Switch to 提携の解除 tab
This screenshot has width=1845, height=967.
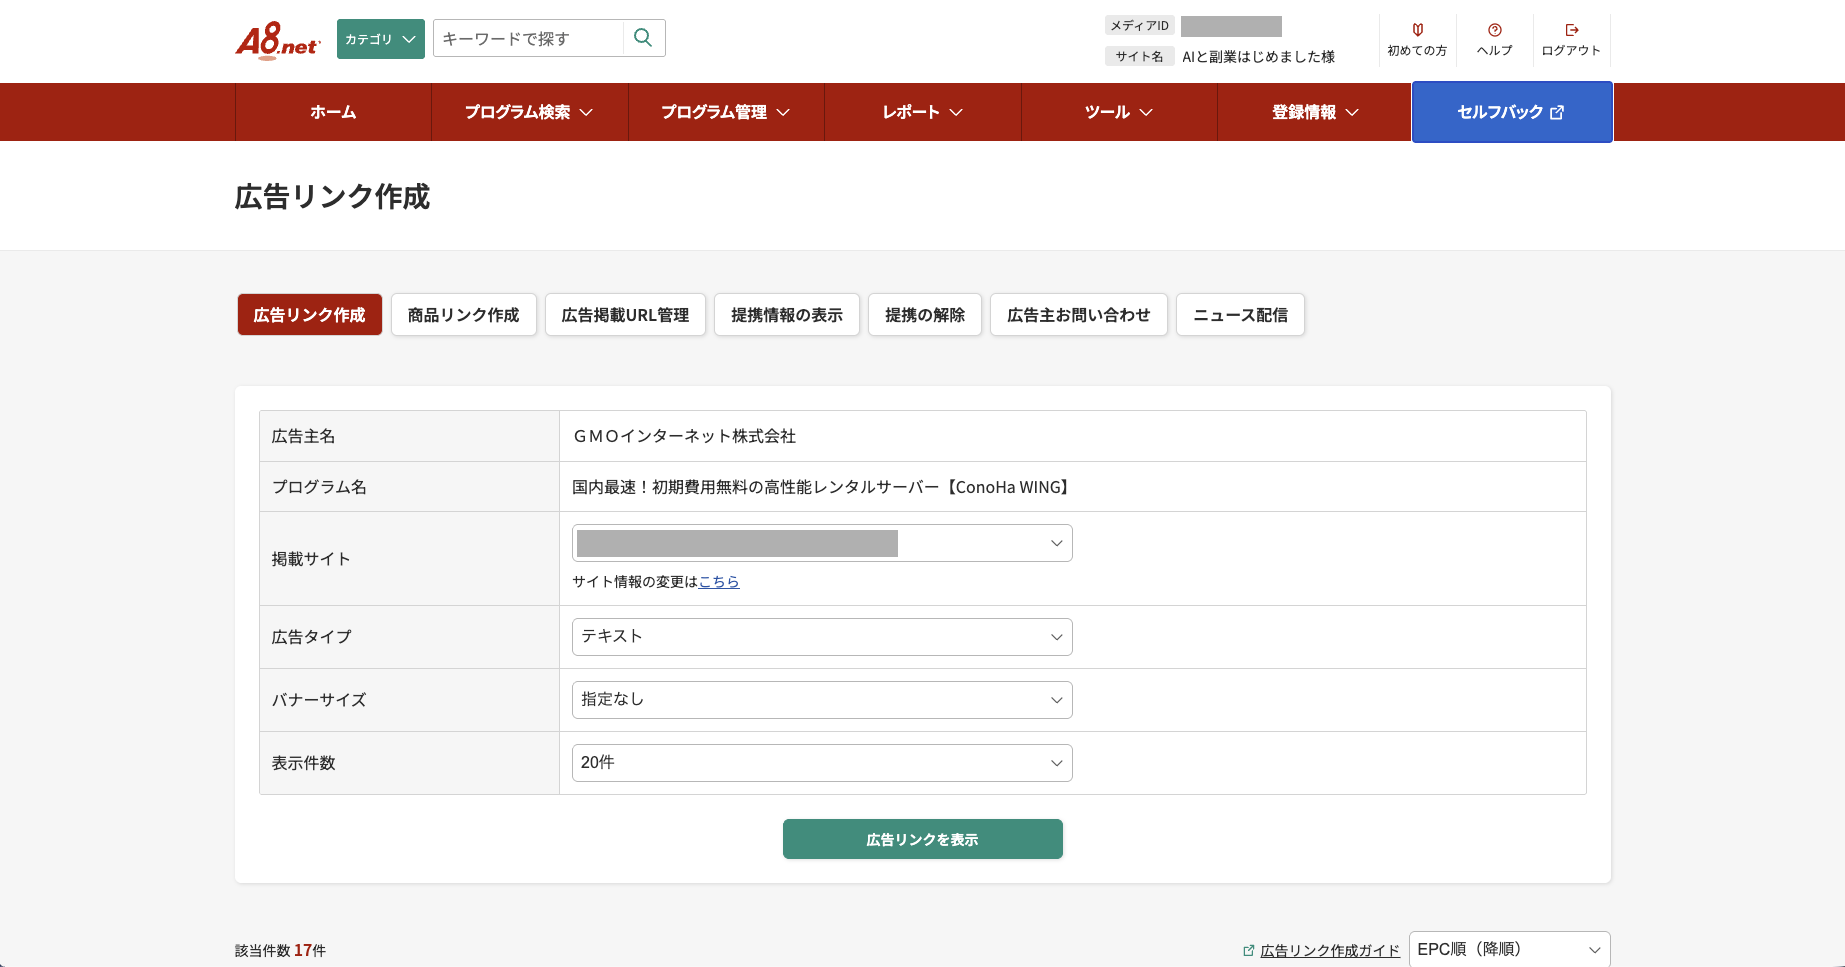click(x=925, y=315)
